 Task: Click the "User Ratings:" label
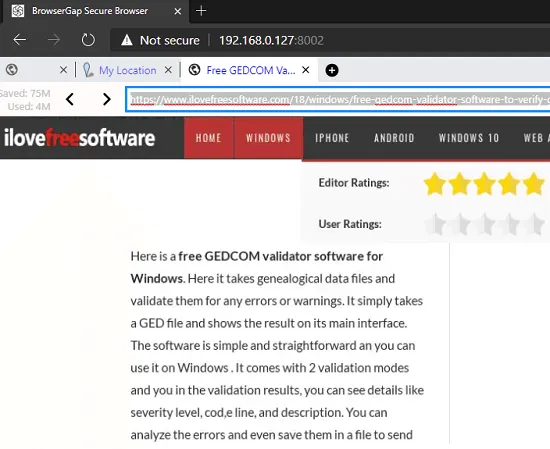click(350, 224)
